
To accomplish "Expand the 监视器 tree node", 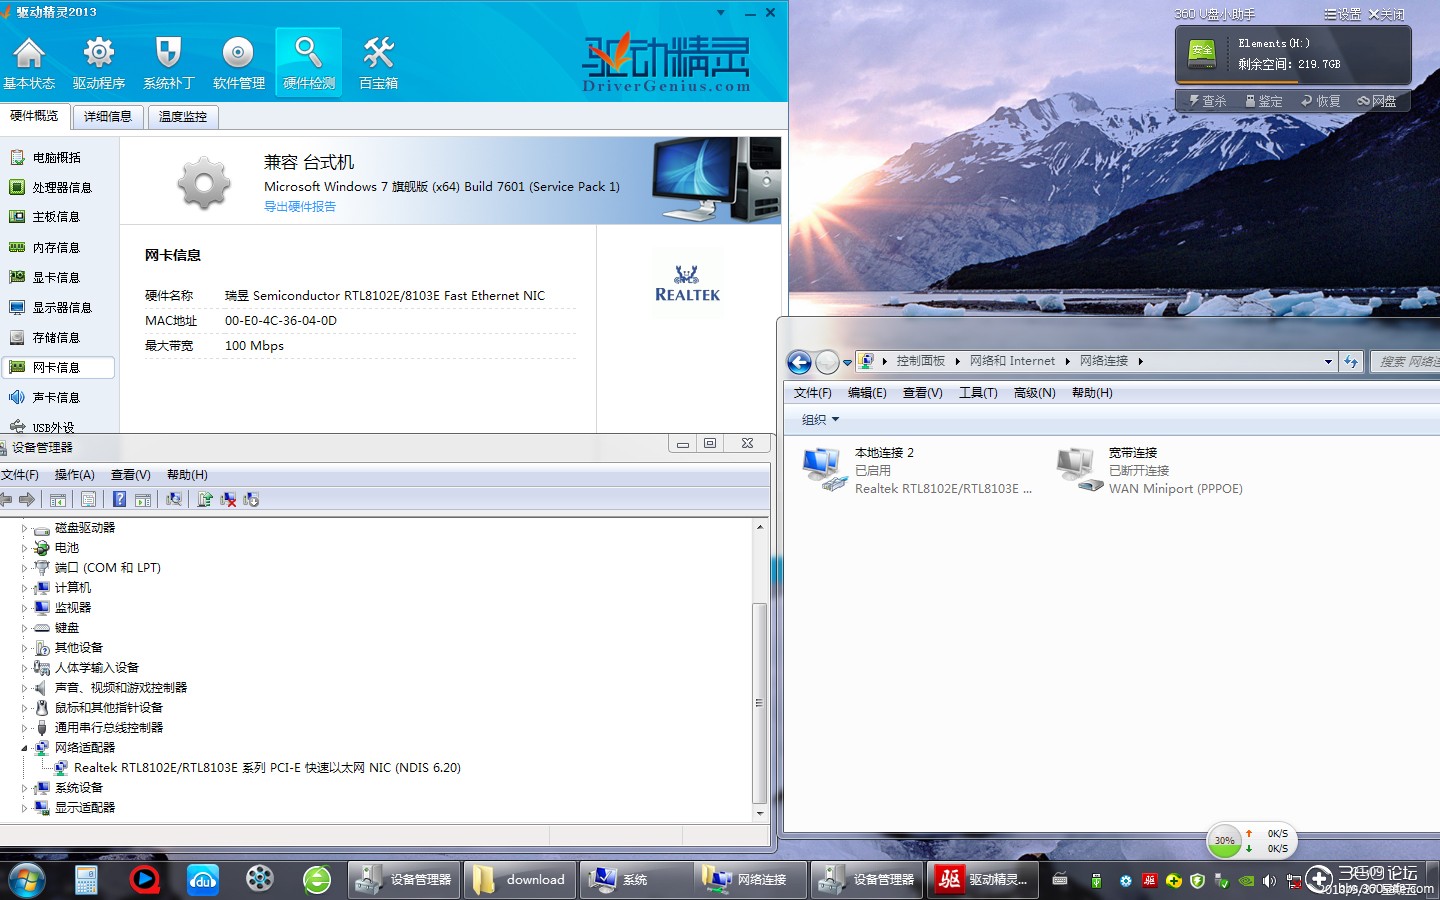I will (x=25, y=608).
